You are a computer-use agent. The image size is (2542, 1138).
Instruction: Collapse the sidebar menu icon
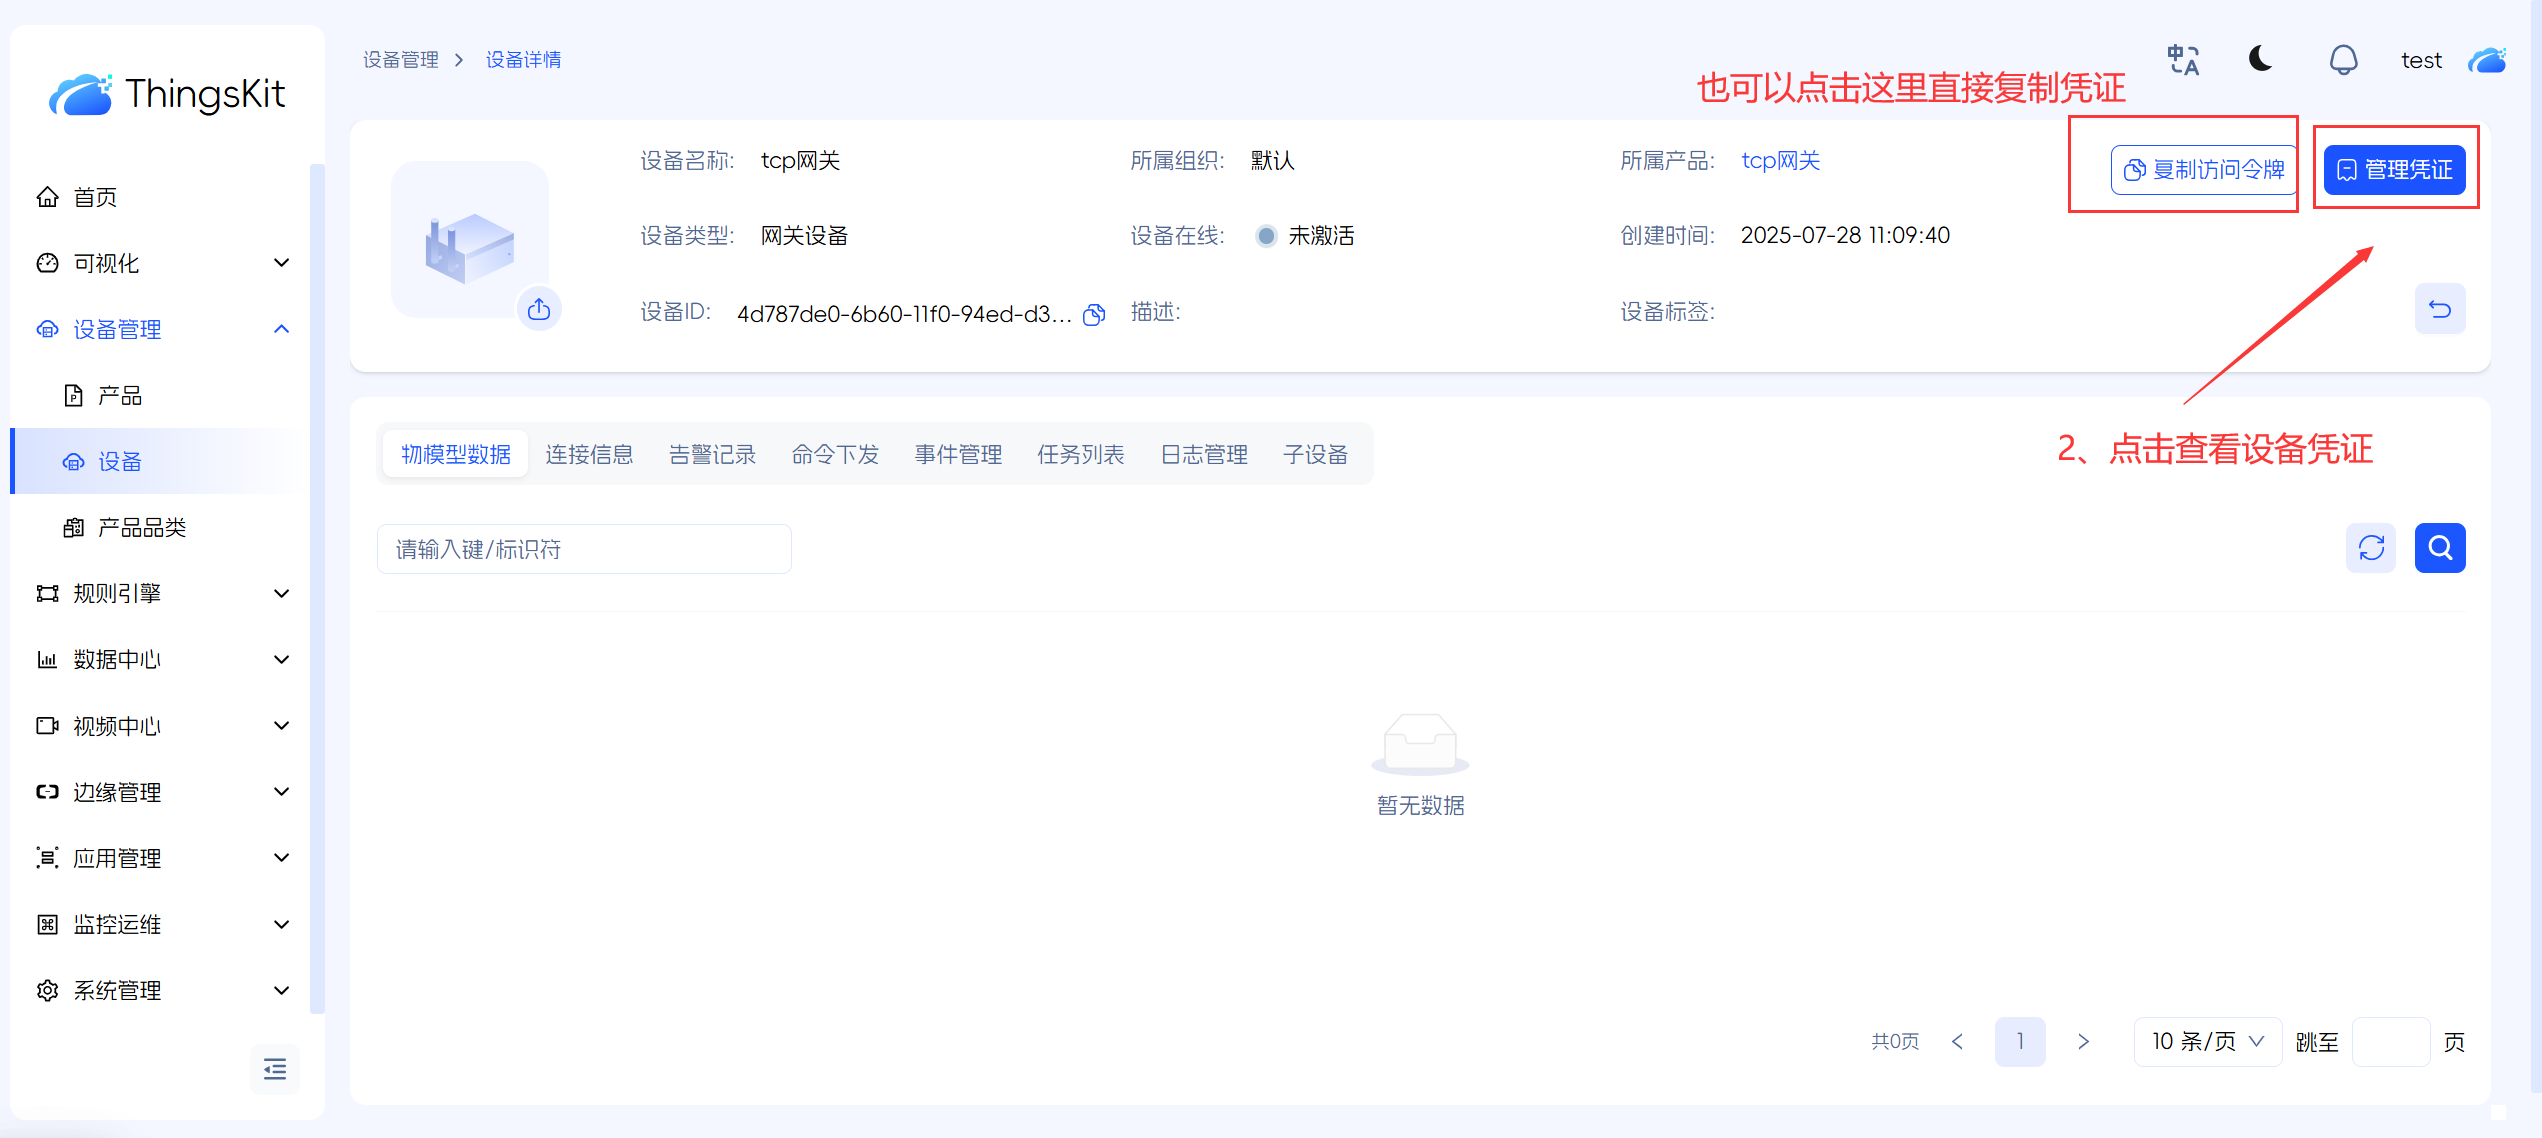pyautogui.click(x=275, y=1069)
